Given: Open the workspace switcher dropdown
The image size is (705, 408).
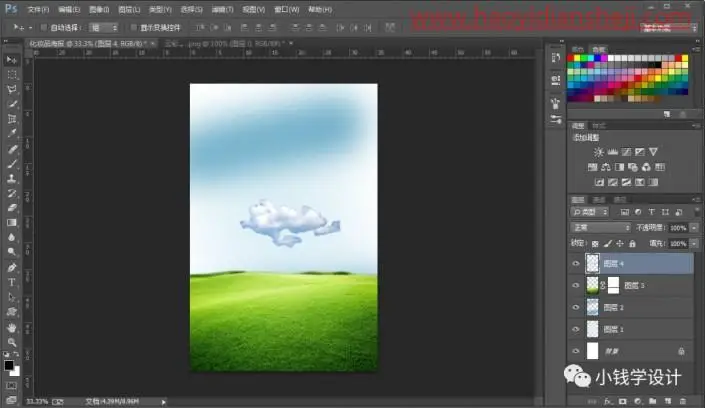Looking at the screenshot, I should (669, 28).
